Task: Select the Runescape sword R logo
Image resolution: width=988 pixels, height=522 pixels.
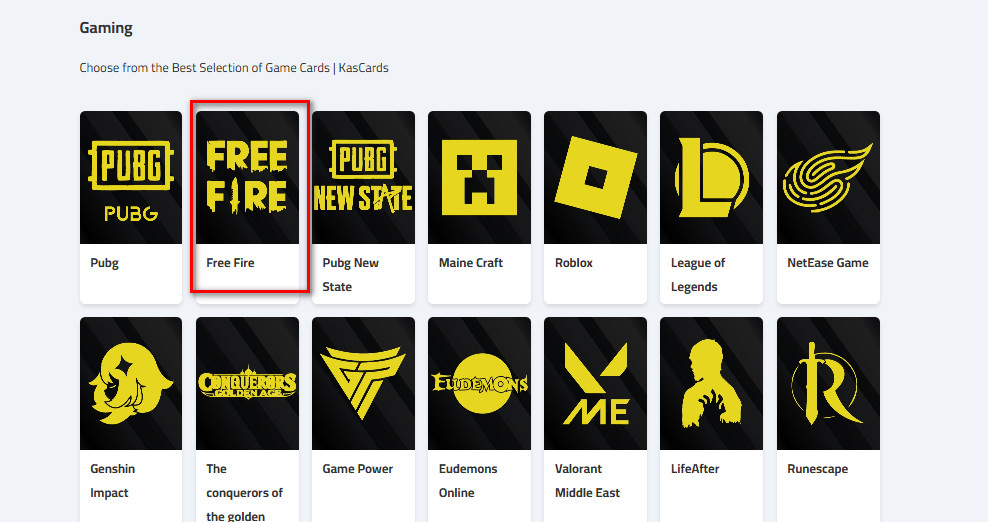Action: pyautogui.click(x=828, y=383)
